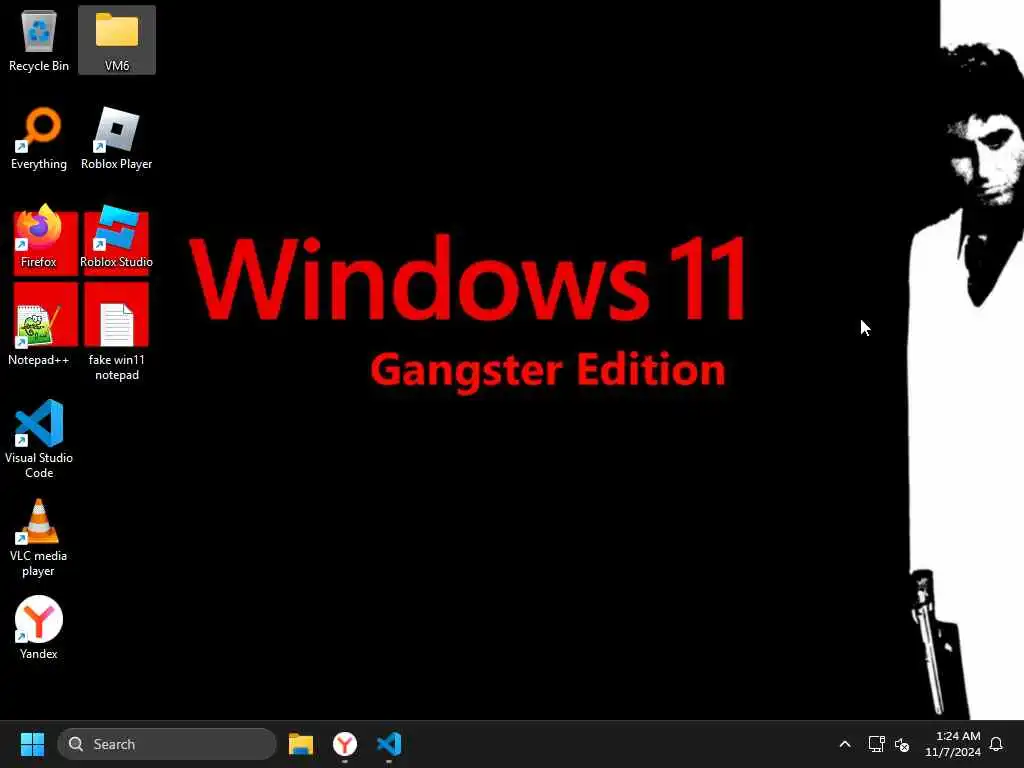1024x768 pixels.
Task: Select the Yandex desktop shortcut
Action: (x=39, y=628)
